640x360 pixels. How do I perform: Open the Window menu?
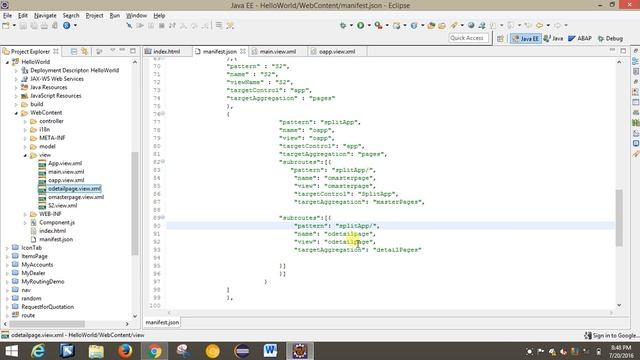(x=136, y=16)
